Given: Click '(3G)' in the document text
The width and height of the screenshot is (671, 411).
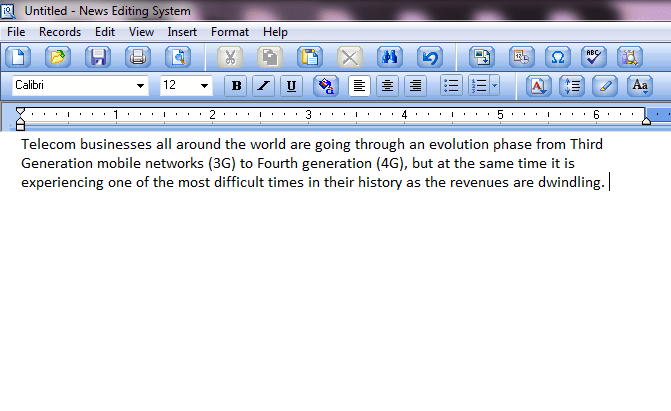Looking at the screenshot, I should pos(222,164).
